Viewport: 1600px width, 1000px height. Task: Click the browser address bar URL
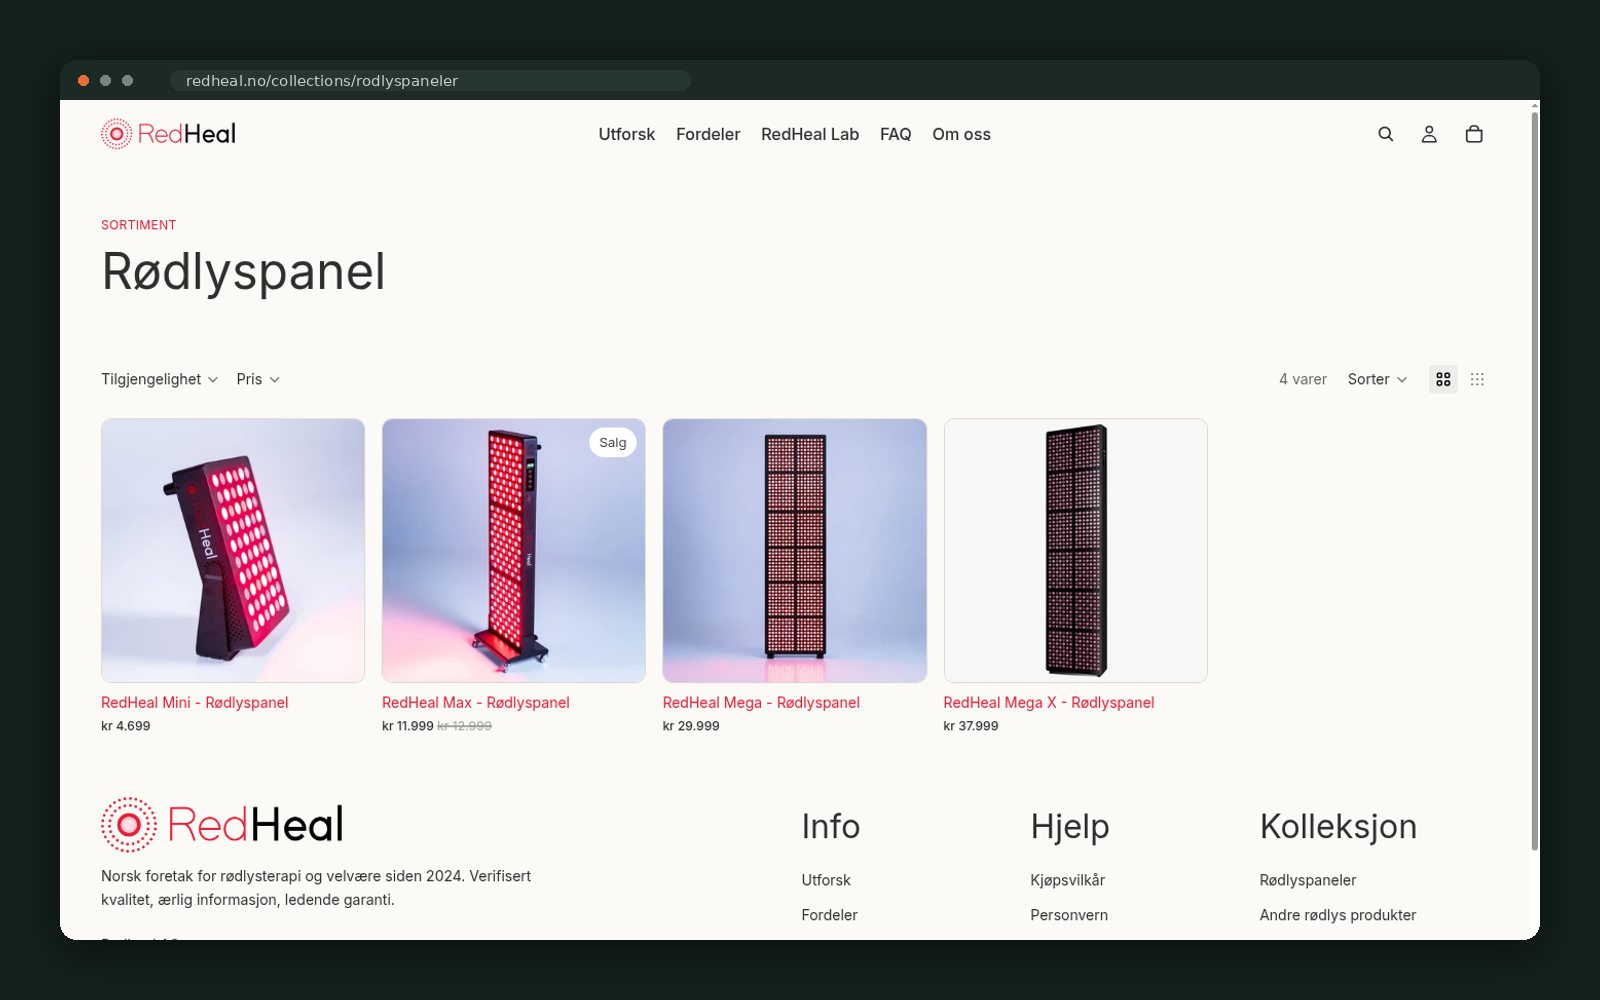click(x=430, y=80)
